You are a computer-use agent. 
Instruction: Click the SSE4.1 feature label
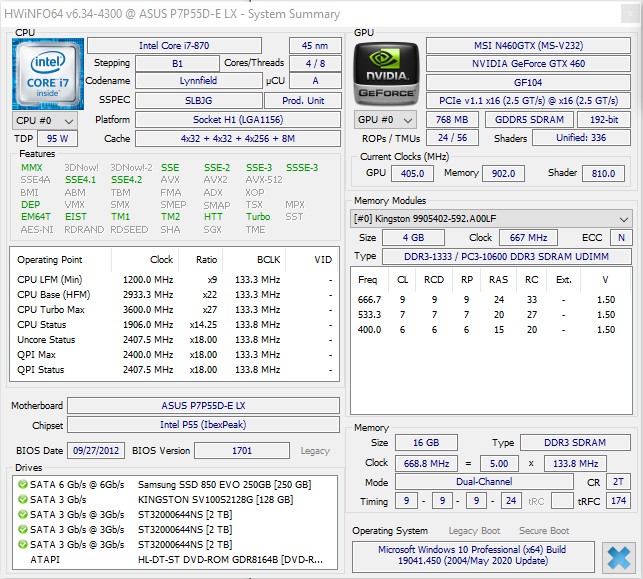coord(80,180)
